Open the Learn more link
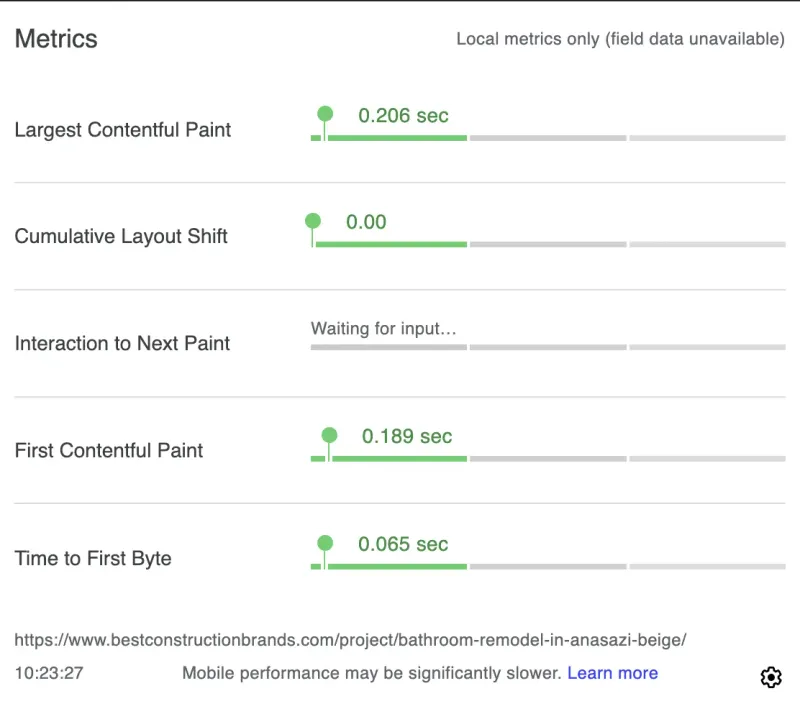The height and width of the screenshot is (709, 800). coord(611,673)
